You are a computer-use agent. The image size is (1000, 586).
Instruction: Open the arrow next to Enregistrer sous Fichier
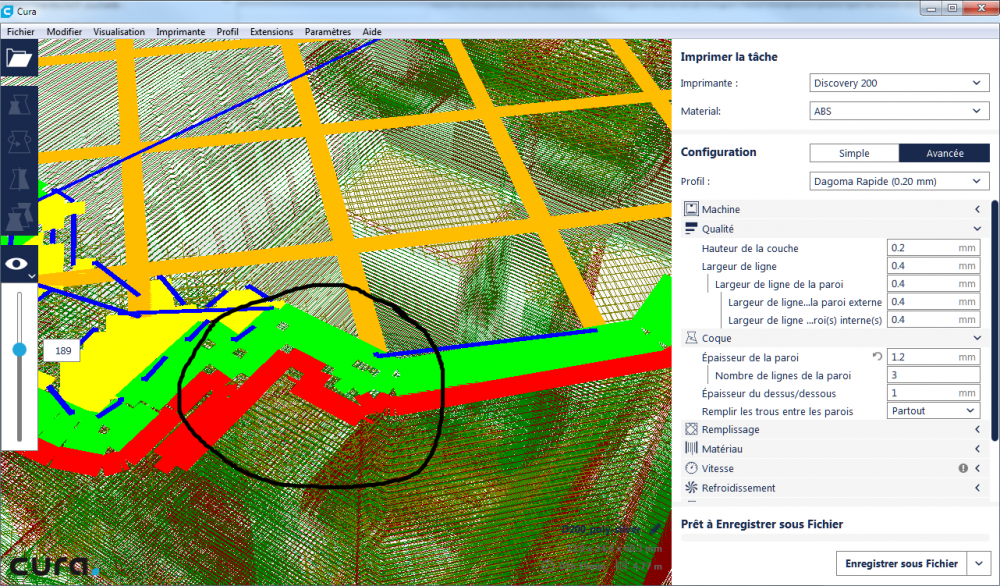[979, 564]
